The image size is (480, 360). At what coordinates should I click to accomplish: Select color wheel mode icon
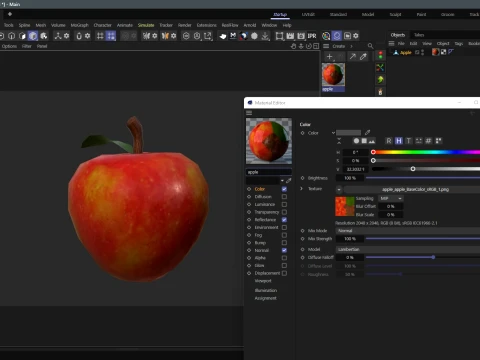coord(356,141)
